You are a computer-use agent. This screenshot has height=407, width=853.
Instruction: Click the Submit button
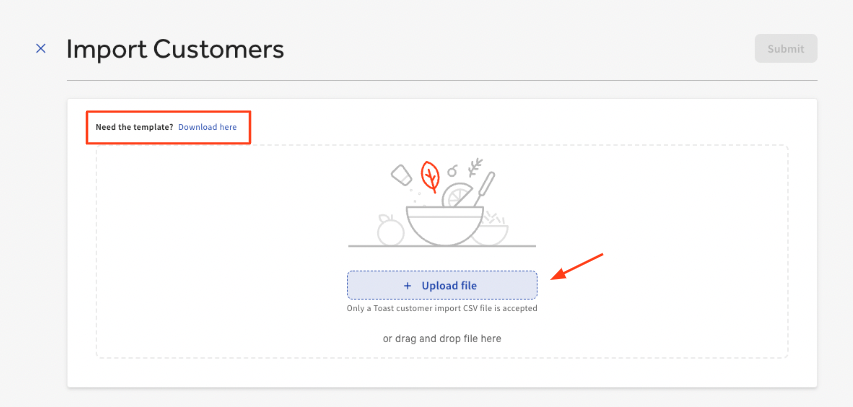pos(785,49)
